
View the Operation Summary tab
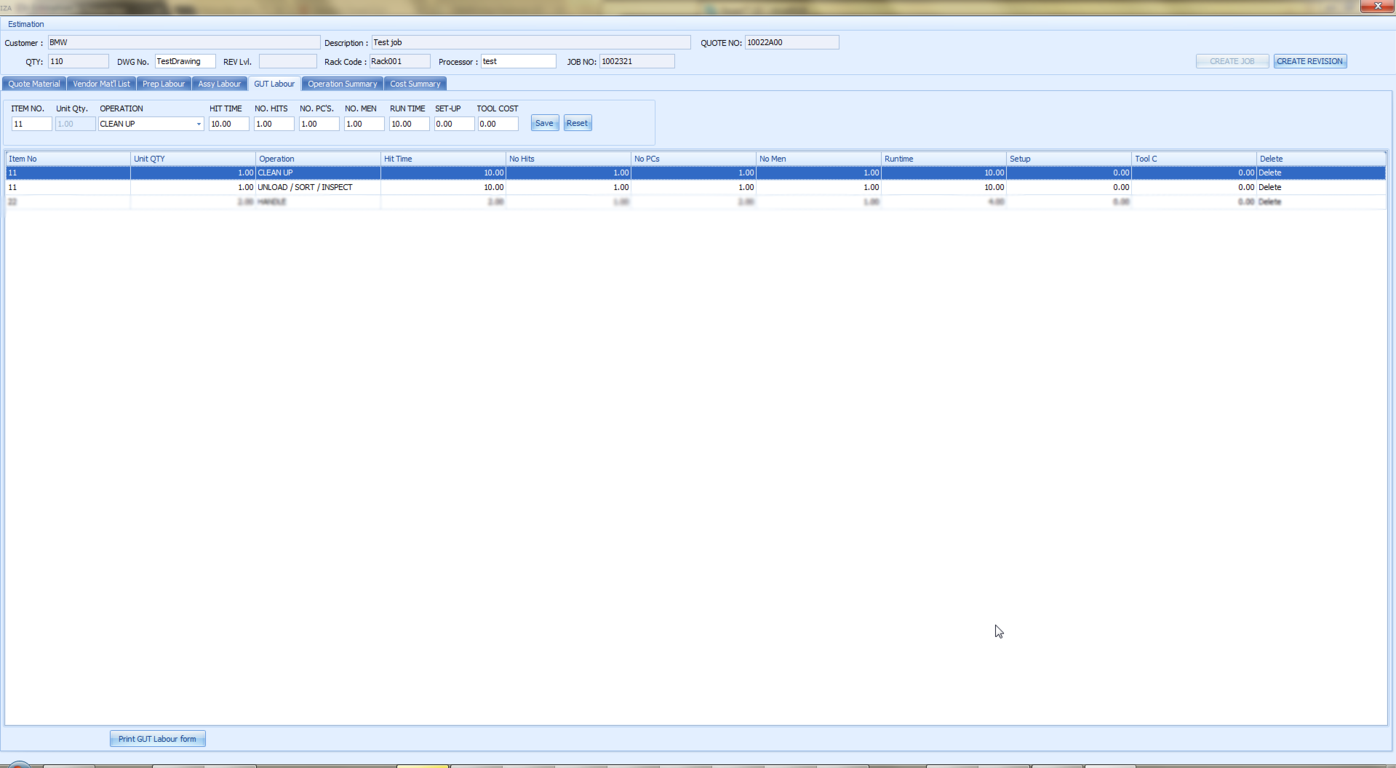pyautogui.click(x=342, y=84)
